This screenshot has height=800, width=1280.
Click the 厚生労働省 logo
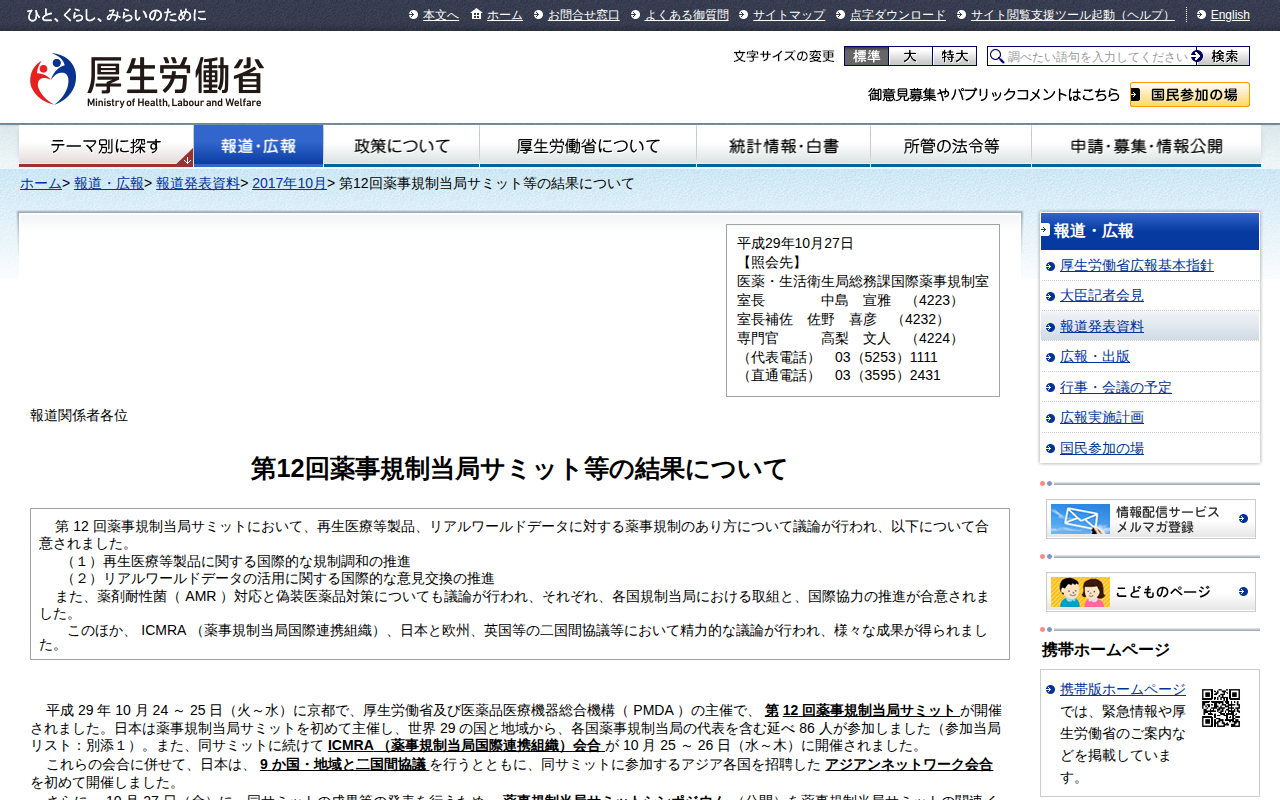[x=146, y=80]
